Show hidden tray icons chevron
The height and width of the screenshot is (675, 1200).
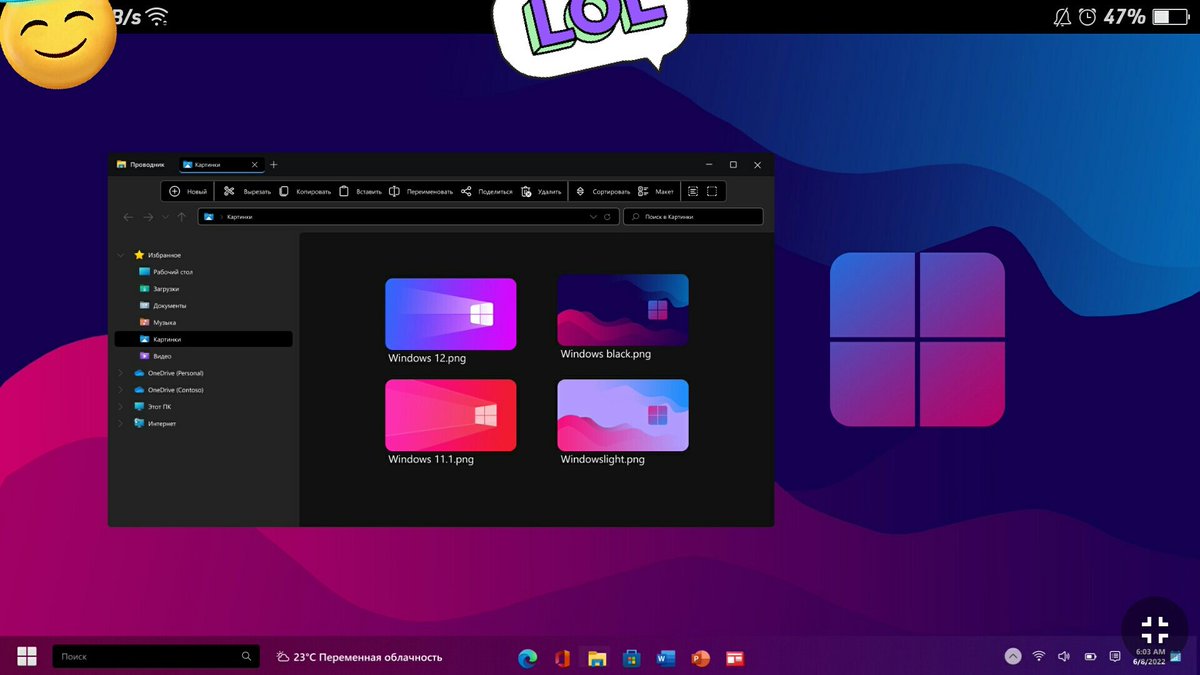tap(1013, 656)
